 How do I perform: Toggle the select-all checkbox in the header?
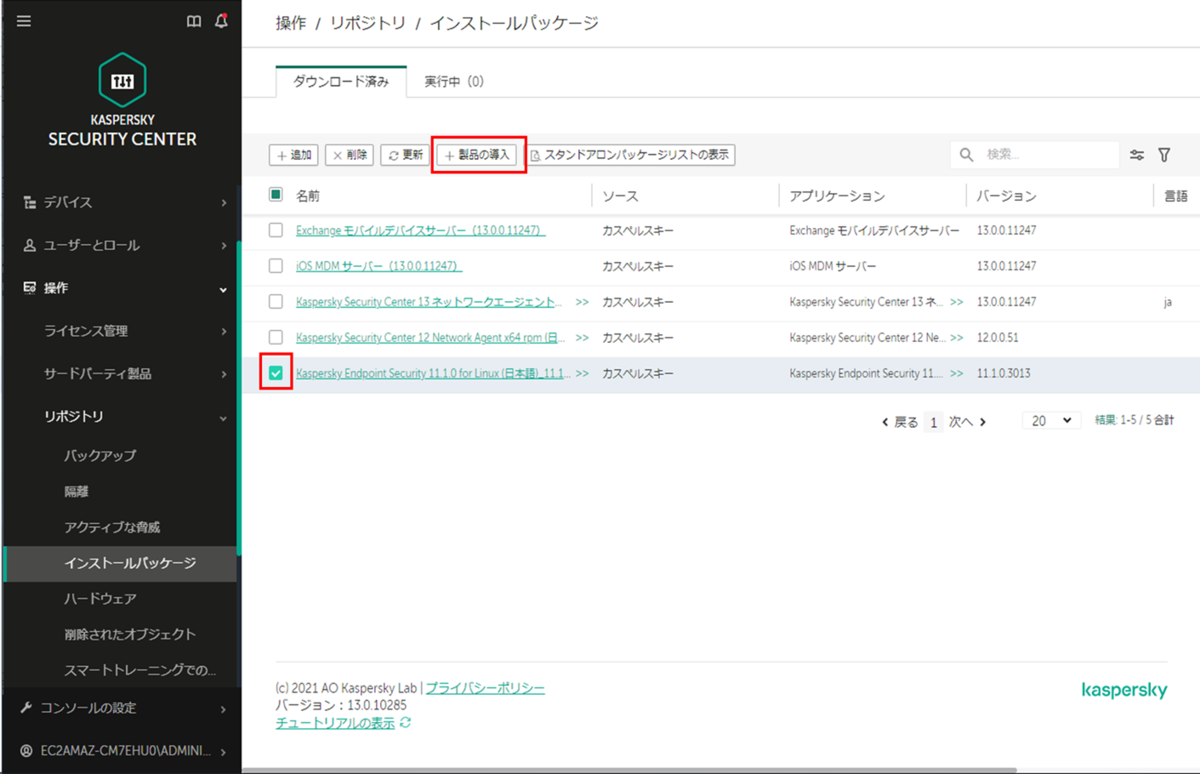(x=276, y=195)
